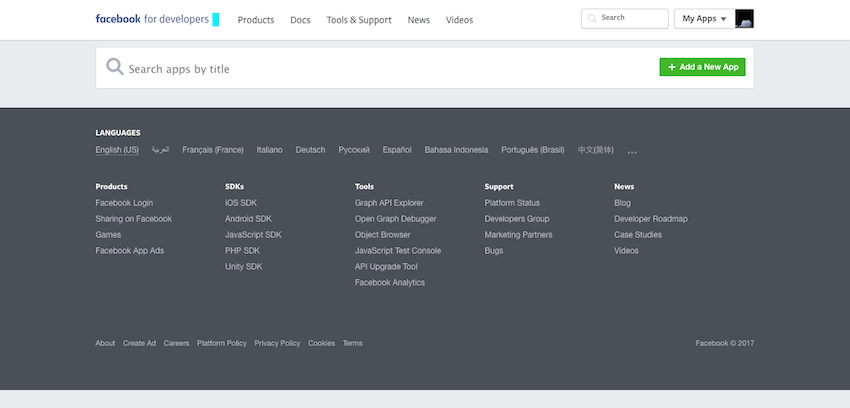
Task: Open the Platform Status link
Action: pos(512,203)
